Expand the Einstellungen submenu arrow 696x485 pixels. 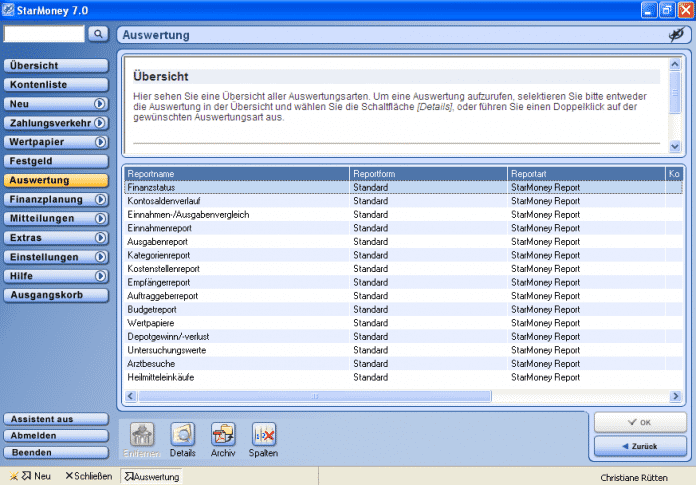point(100,257)
